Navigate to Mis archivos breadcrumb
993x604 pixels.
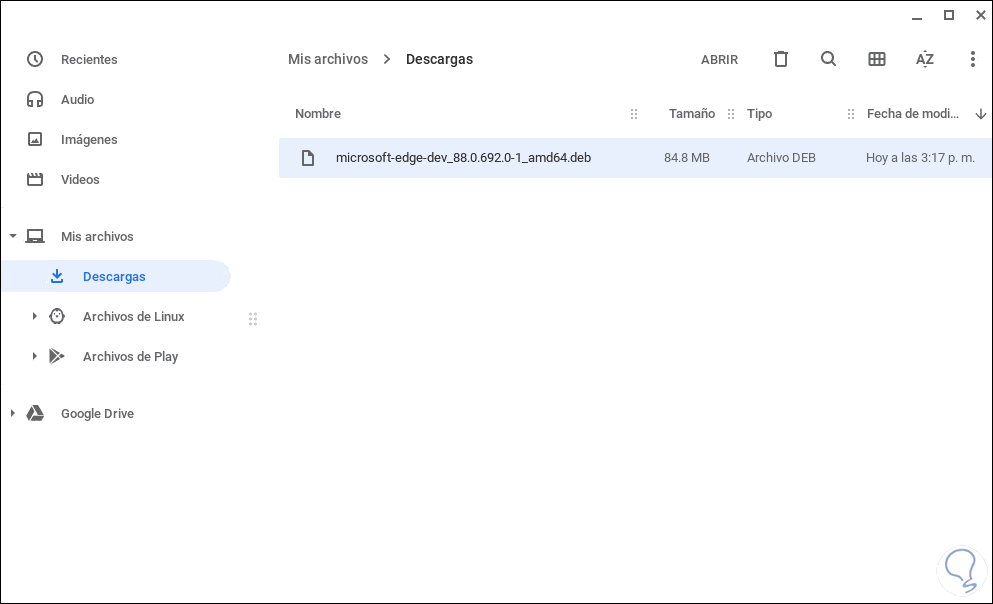(x=328, y=59)
